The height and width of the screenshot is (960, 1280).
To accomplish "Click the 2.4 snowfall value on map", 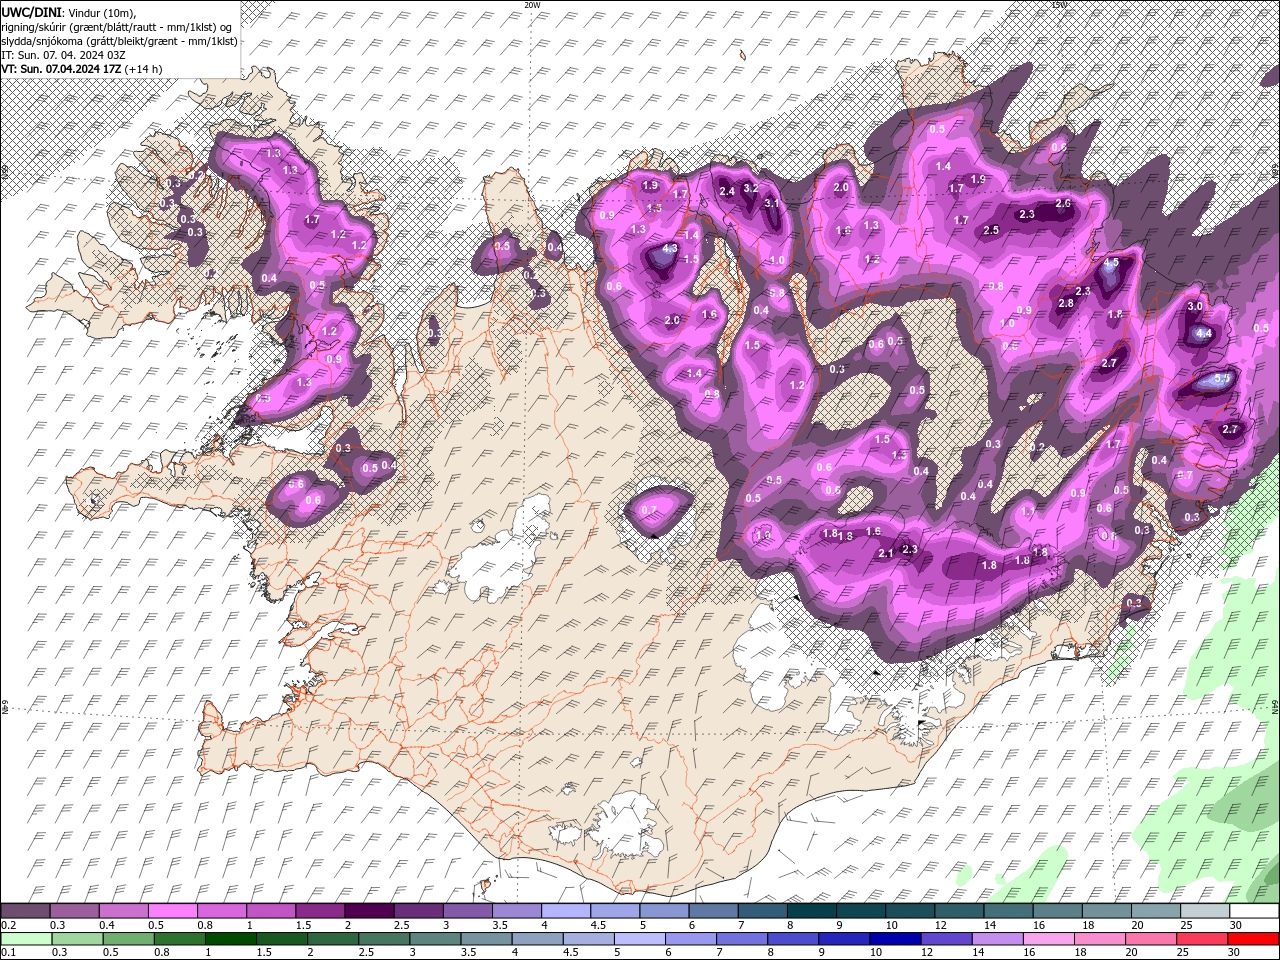I will (x=727, y=191).
